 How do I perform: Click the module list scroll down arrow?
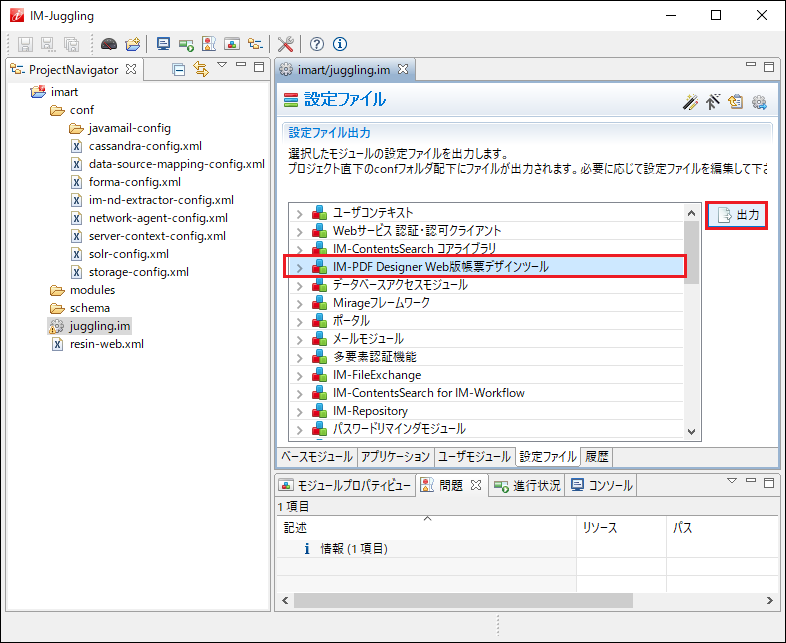[x=691, y=432]
